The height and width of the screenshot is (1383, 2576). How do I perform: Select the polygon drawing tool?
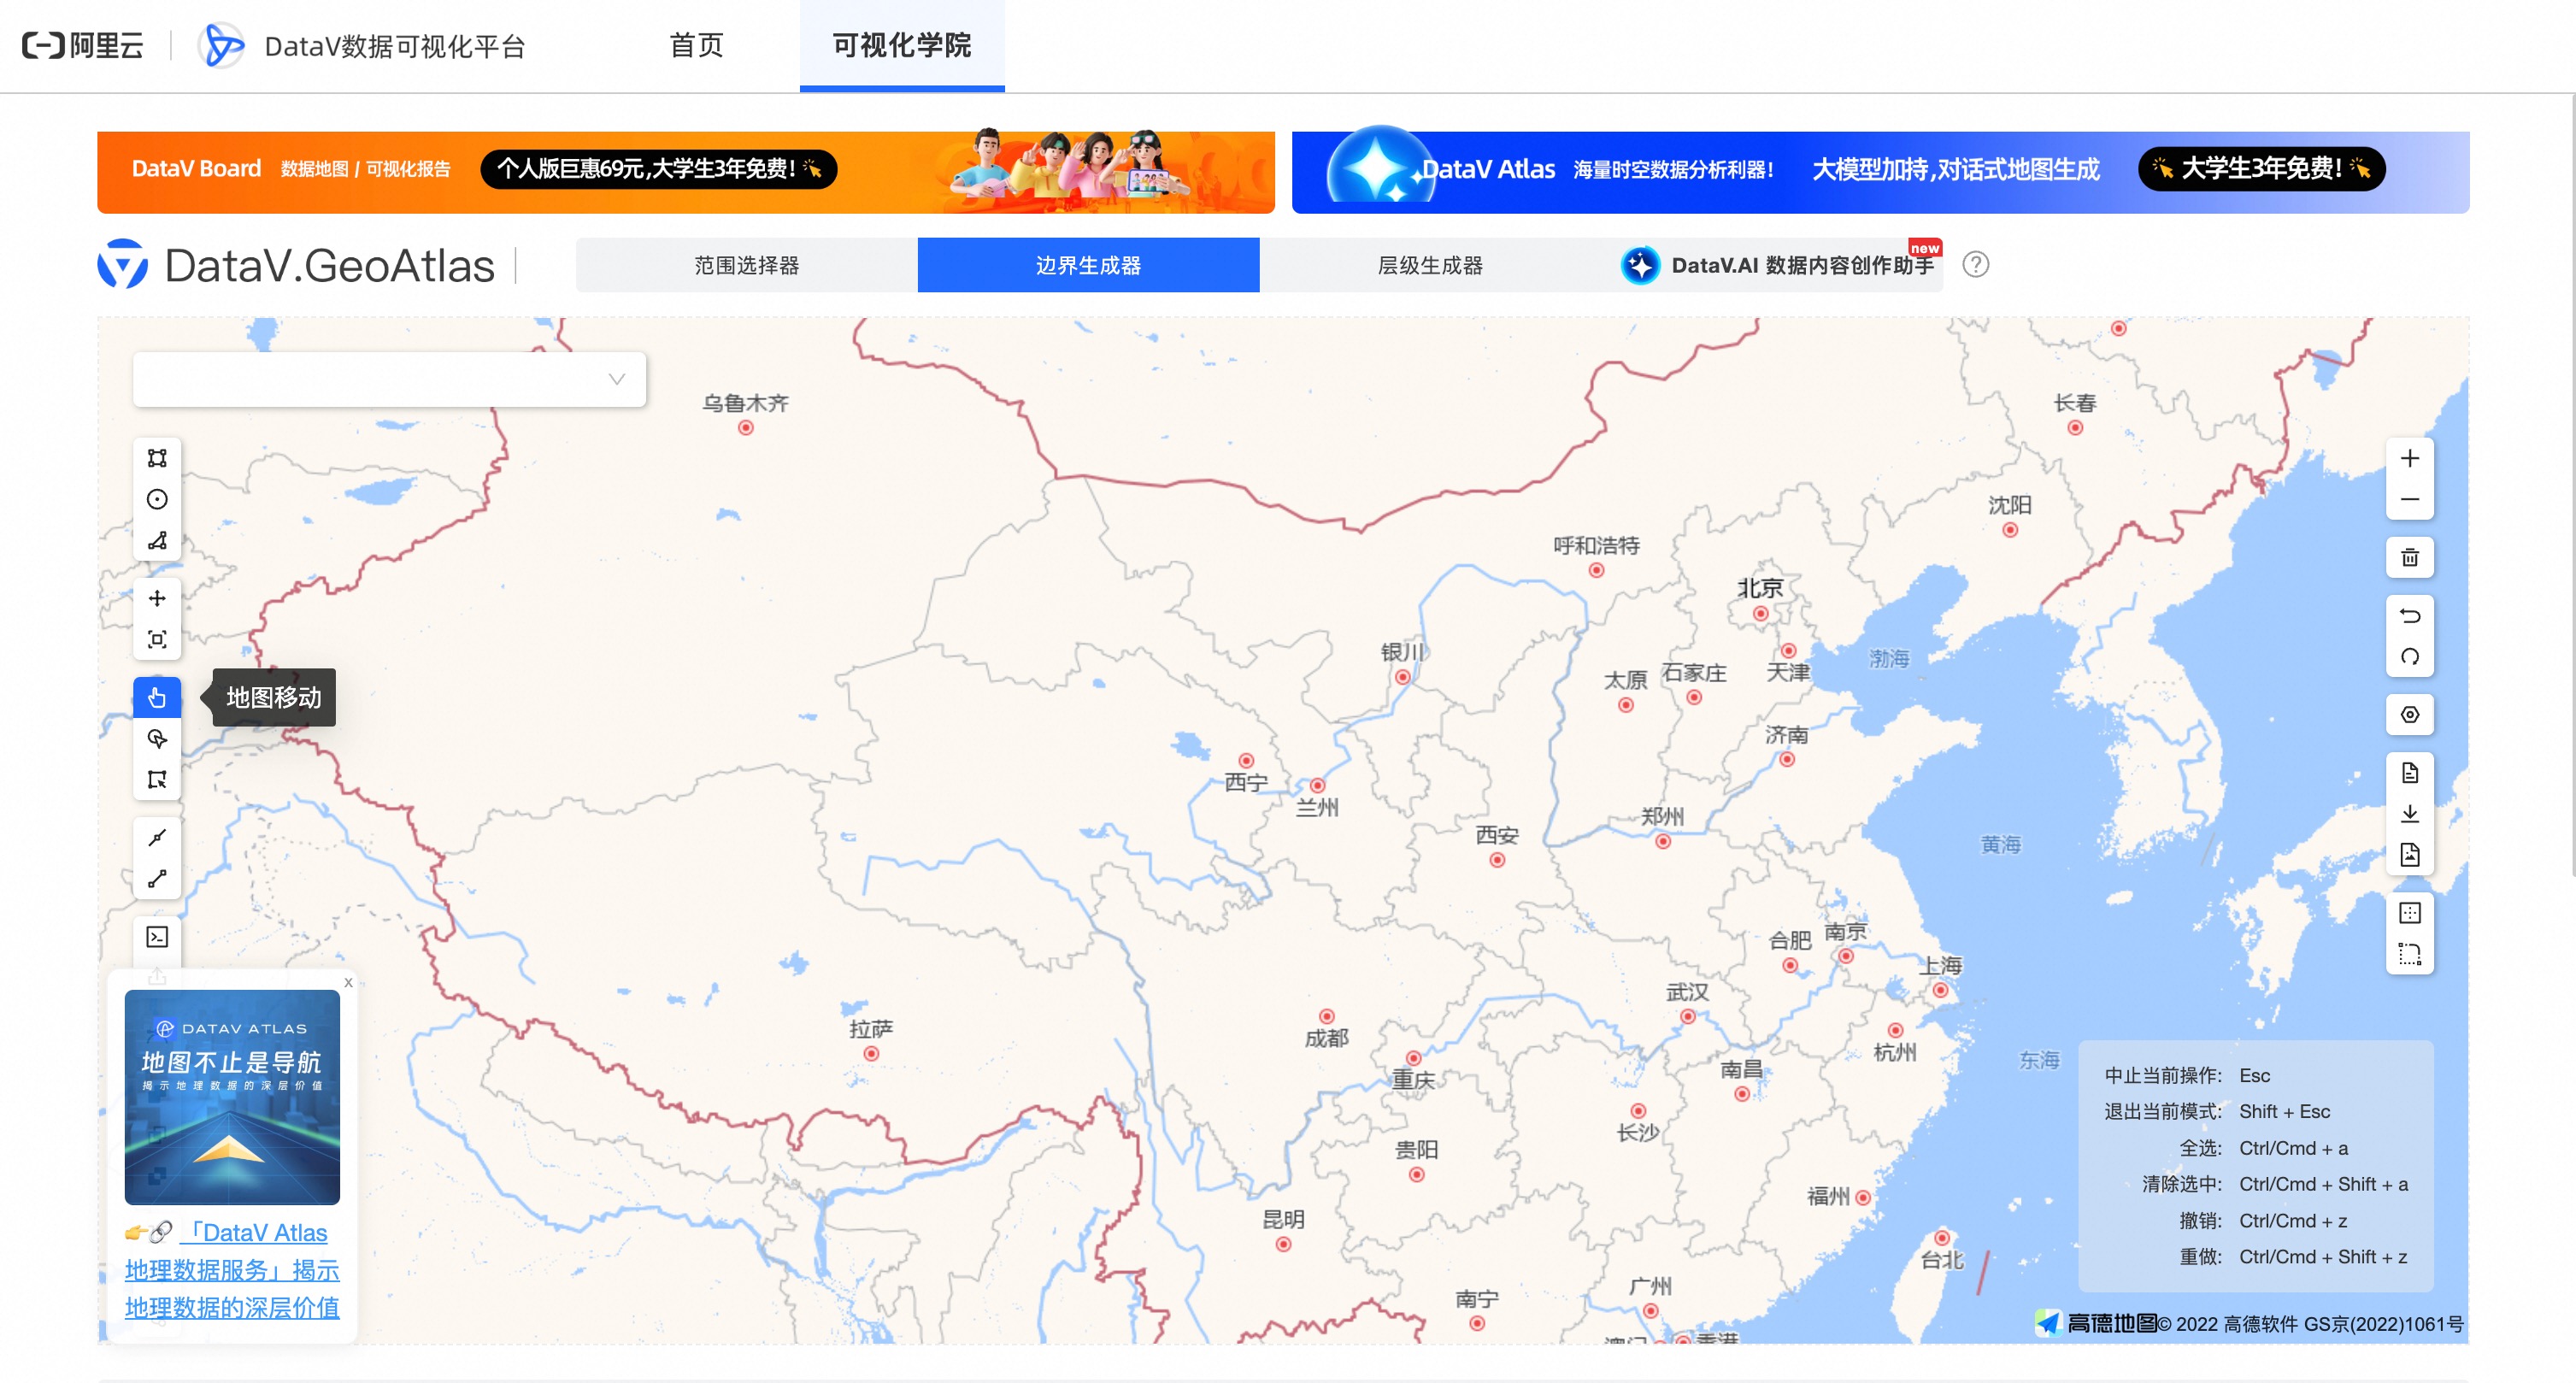[x=157, y=540]
